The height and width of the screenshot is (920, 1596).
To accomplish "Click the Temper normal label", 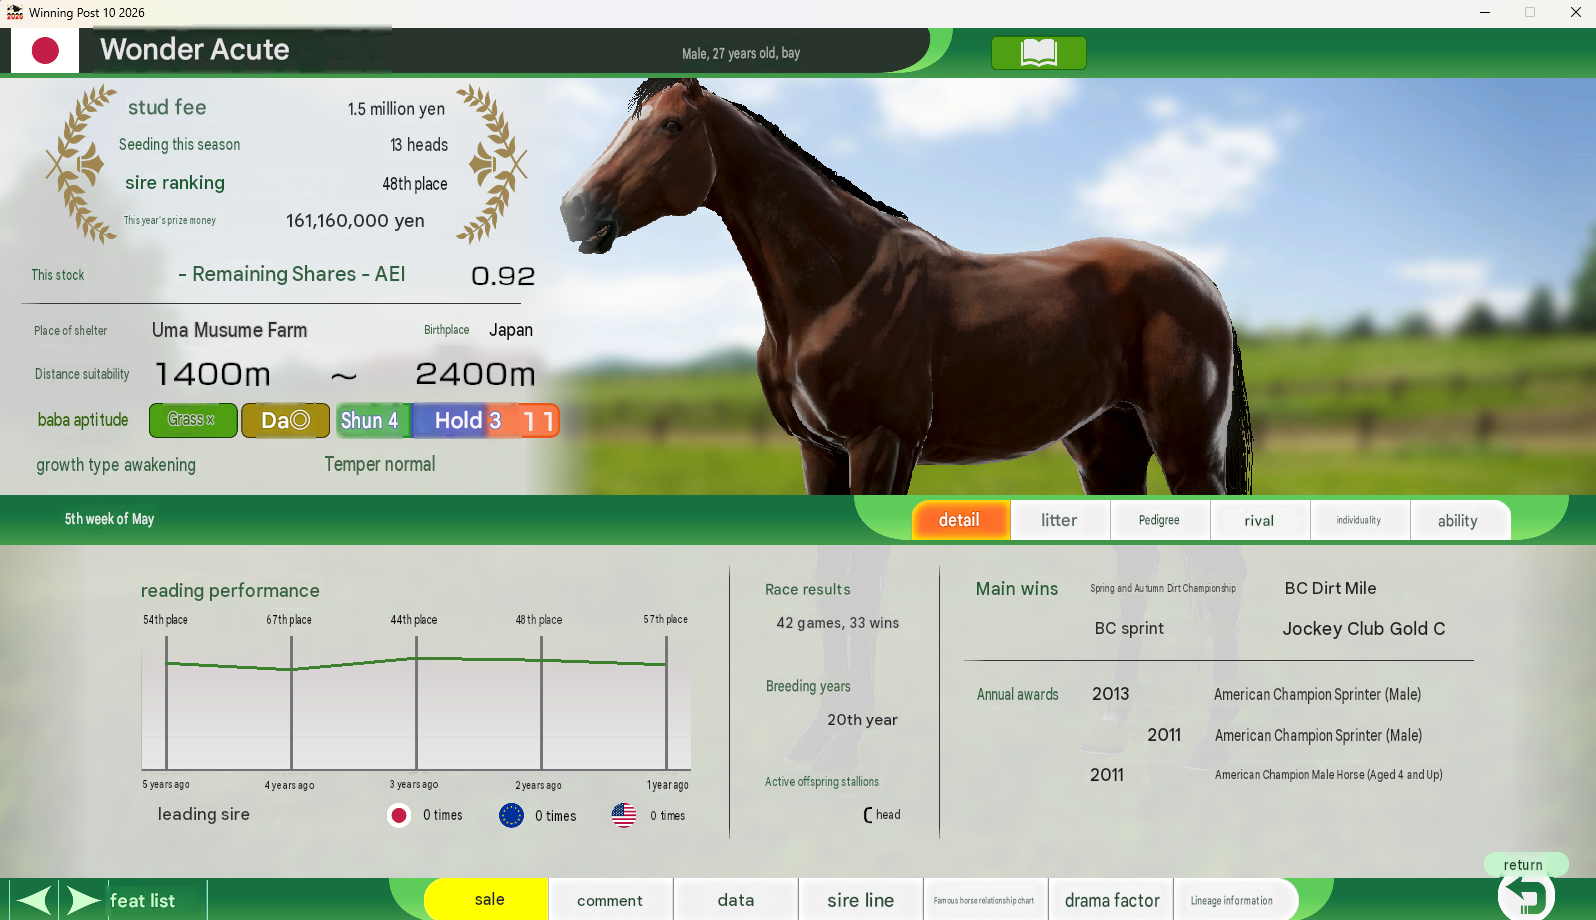I will point(380,464).
